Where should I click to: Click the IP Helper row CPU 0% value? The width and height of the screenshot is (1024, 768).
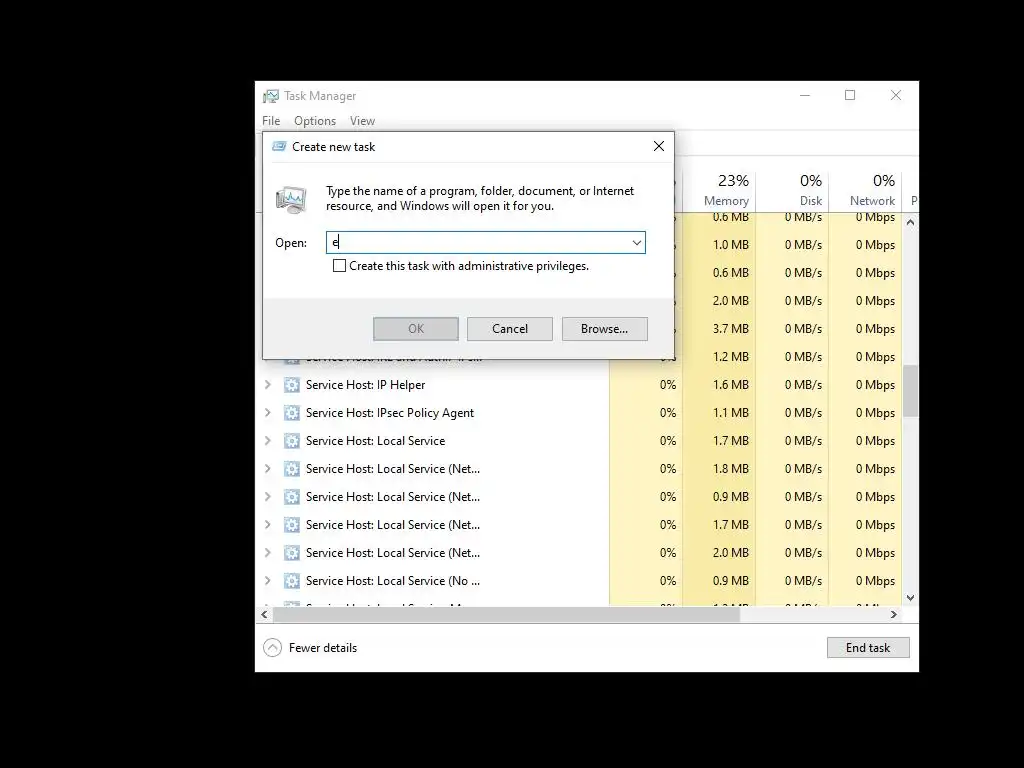coord(667,385)
